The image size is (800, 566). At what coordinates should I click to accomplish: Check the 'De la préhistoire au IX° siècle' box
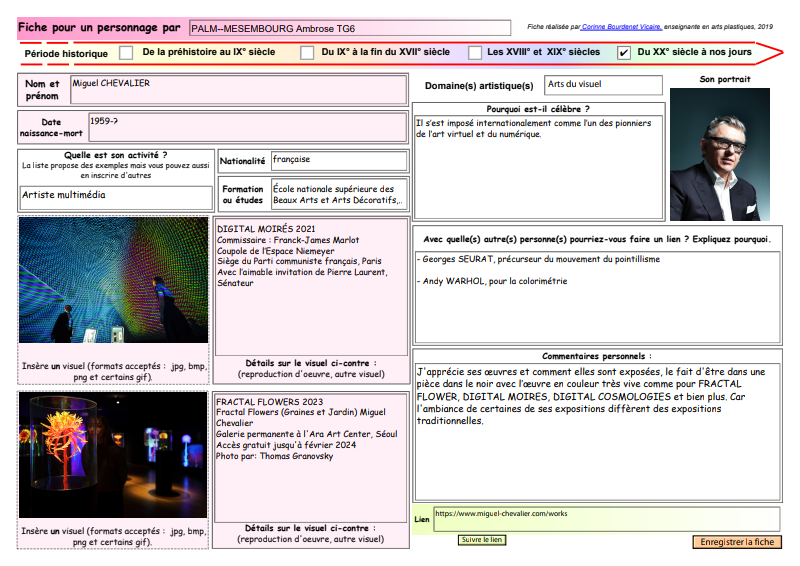coord(126,52)
